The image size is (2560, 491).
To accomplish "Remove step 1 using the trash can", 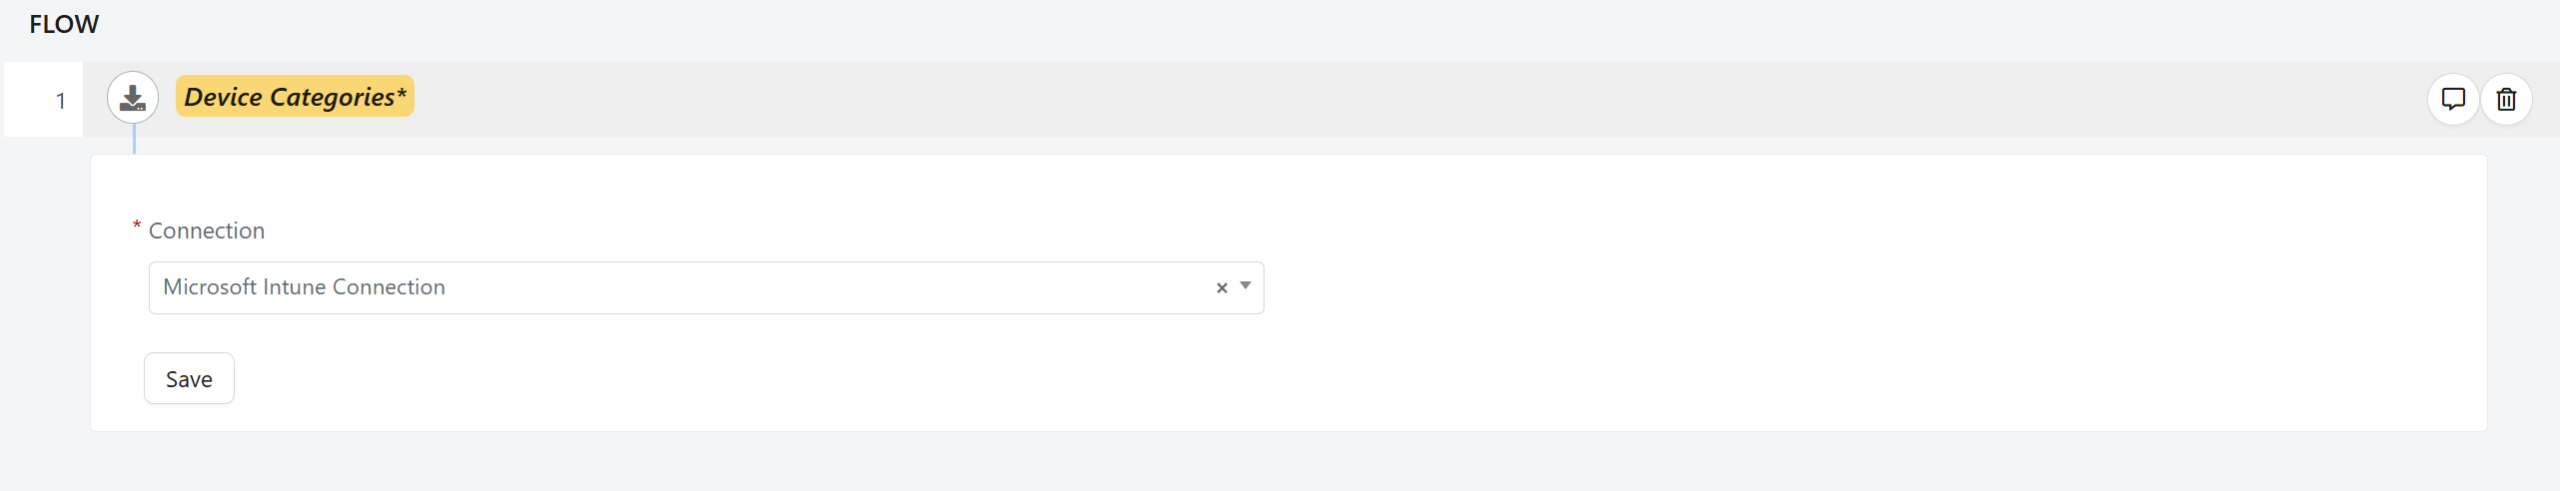I will click(2506, 99).
